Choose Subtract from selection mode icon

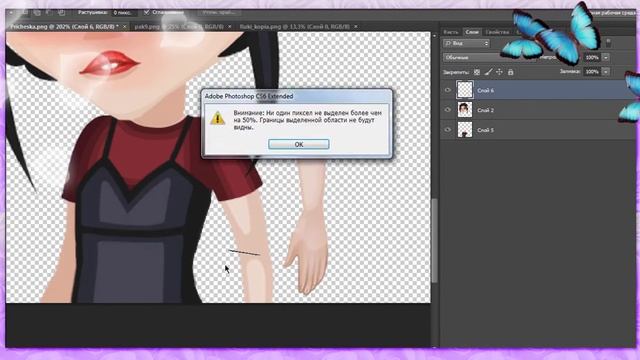tap(49, 13)
